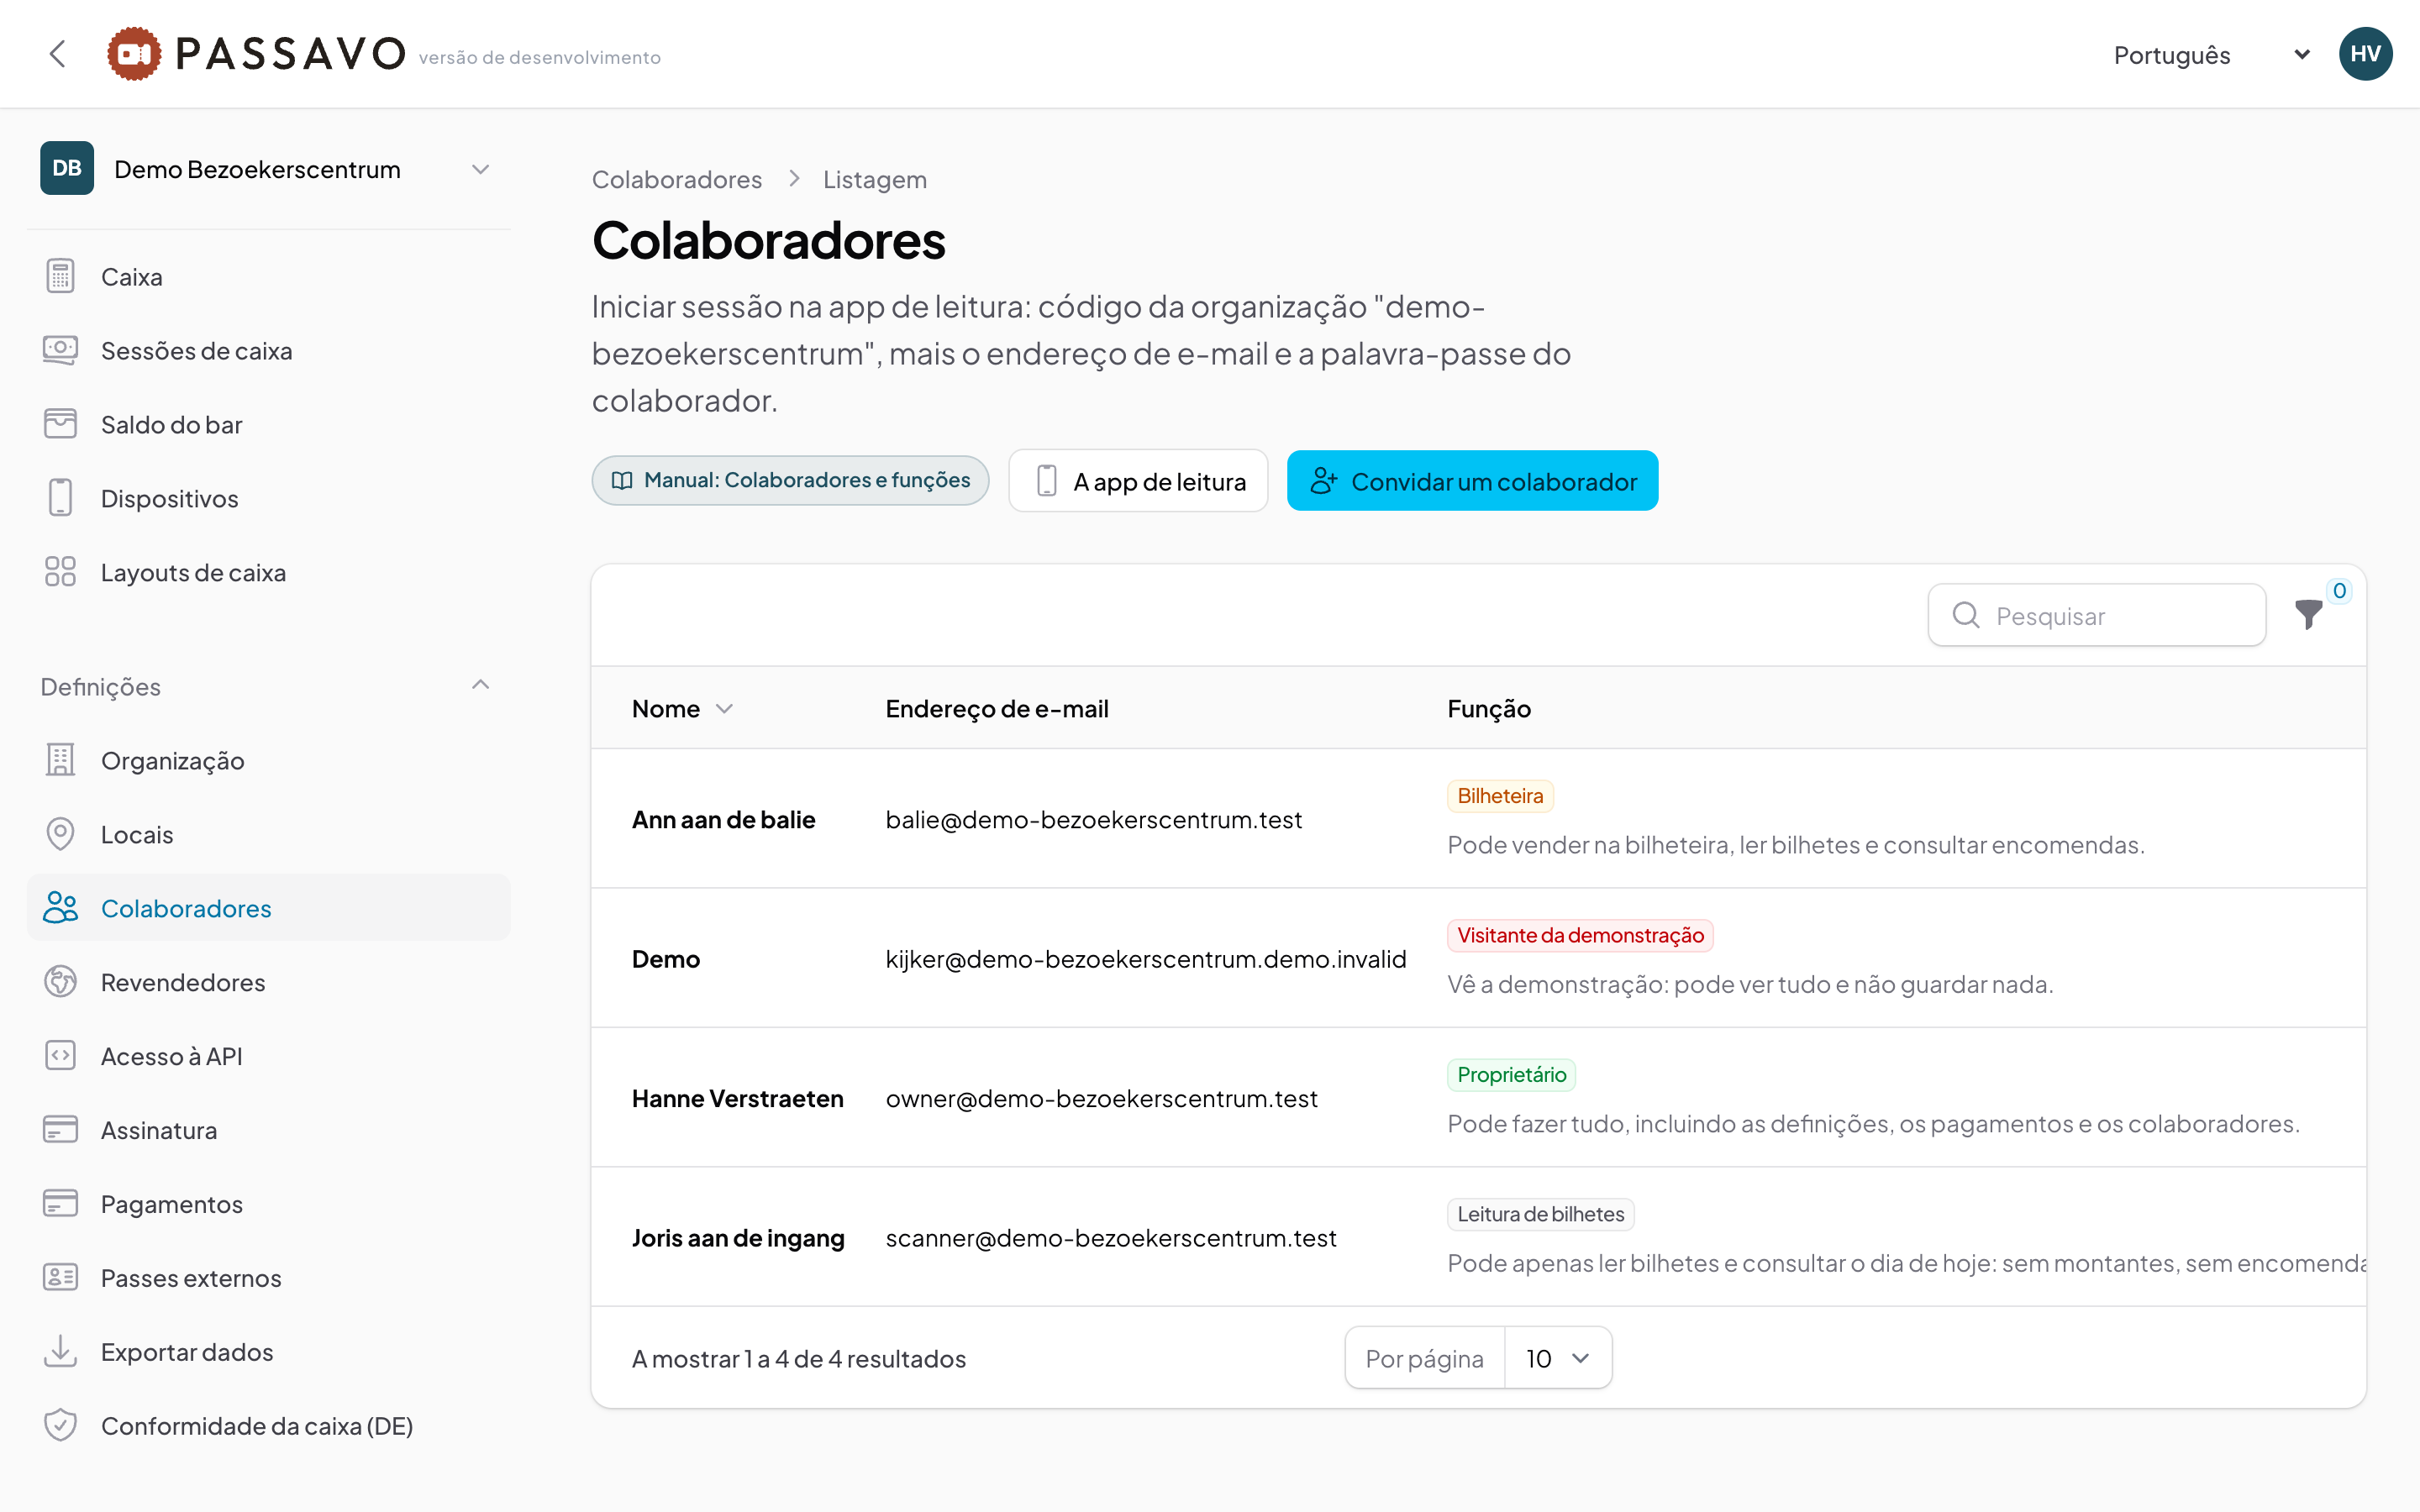2420x1512 pixels.
Task: Click the Sessões de caixa icon
Action: [60, 350]
